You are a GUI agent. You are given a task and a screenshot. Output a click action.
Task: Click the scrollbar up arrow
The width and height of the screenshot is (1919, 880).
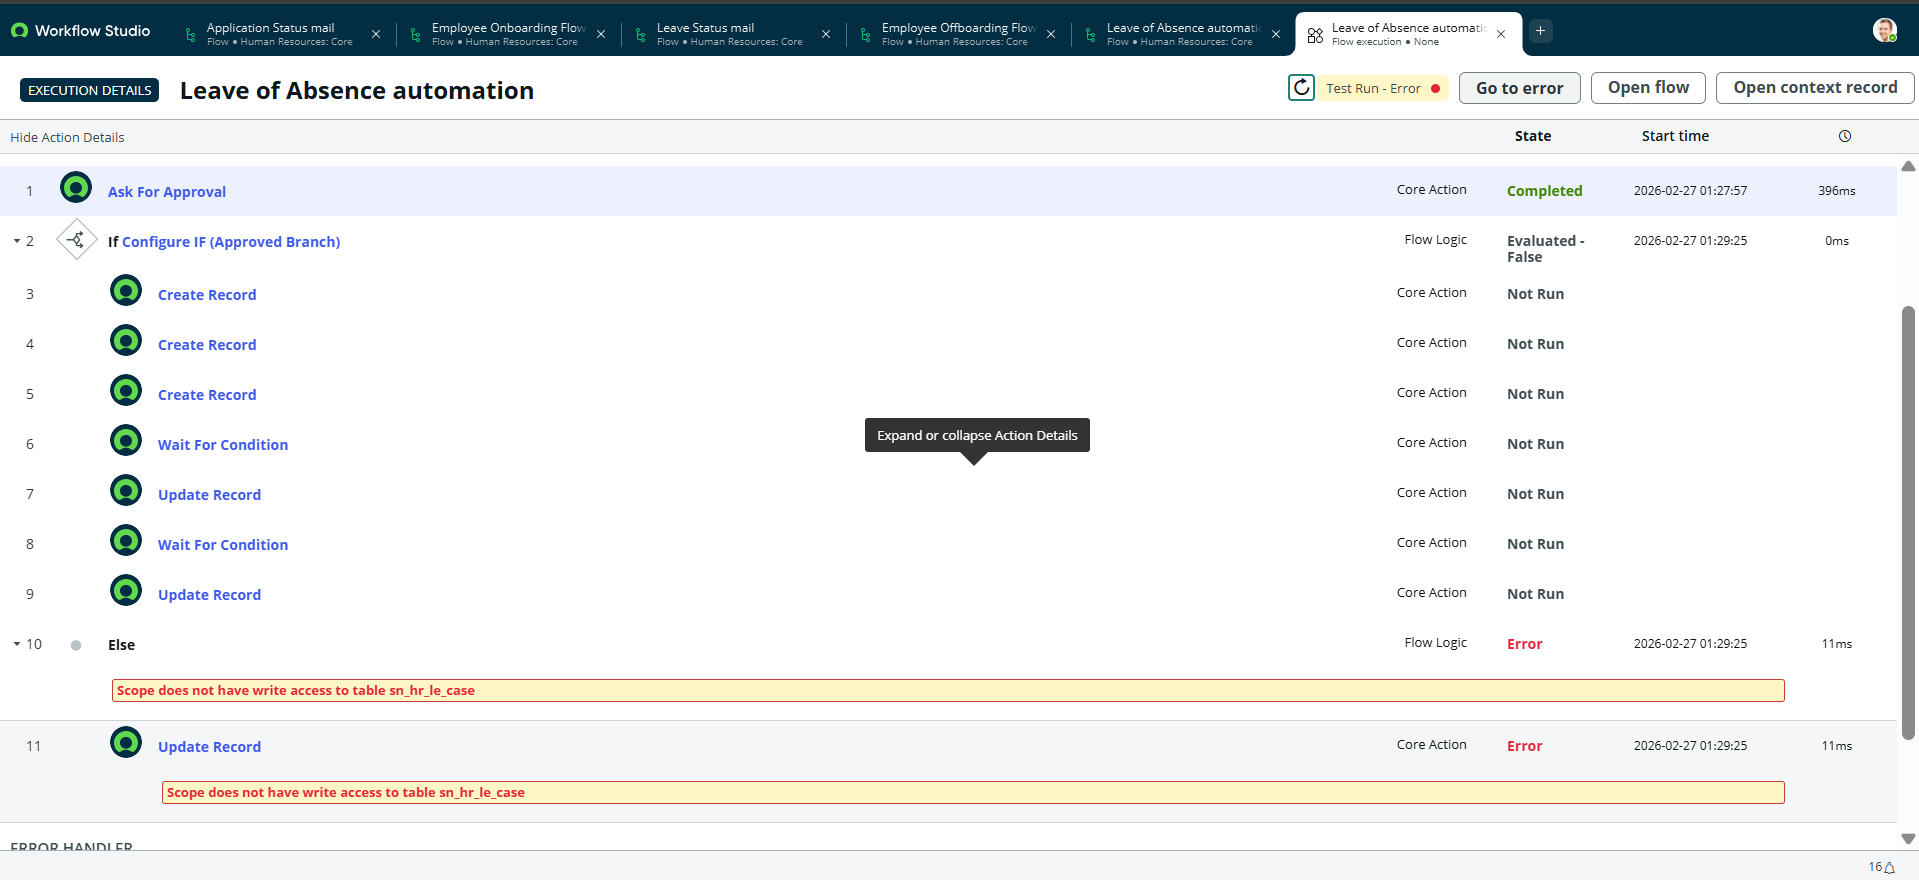[1908, 166]
